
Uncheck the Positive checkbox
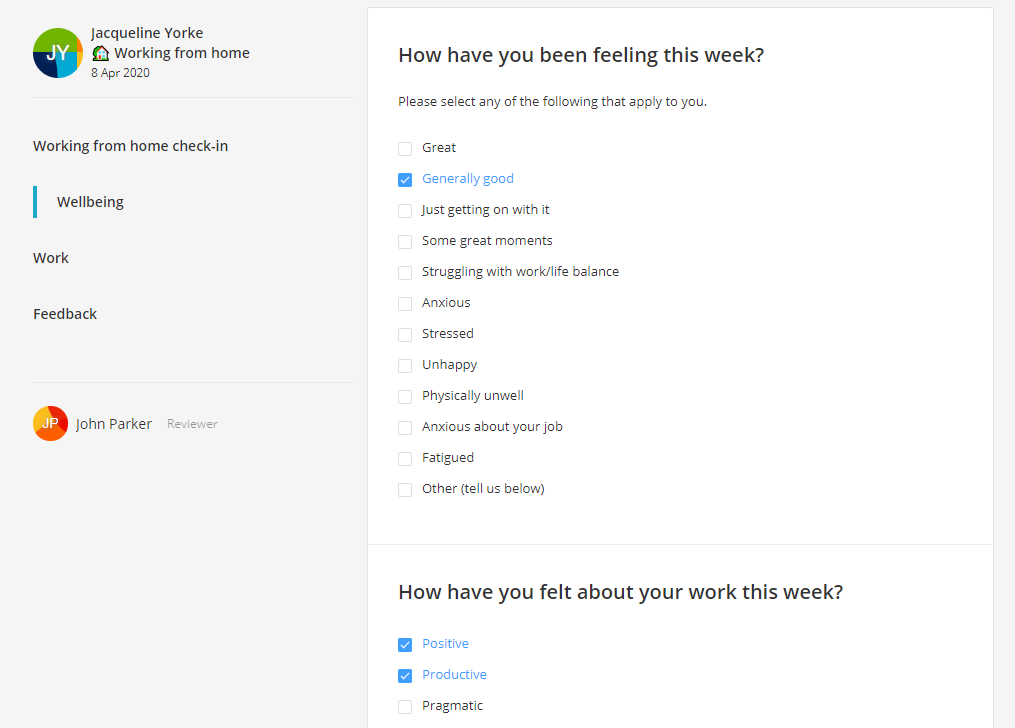[405, 645]
